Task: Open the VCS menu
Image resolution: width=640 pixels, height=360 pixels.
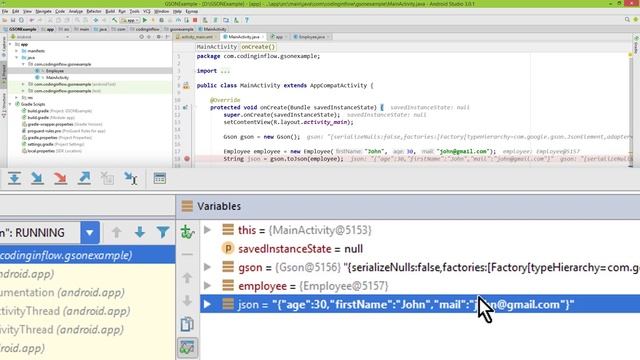Action: (147, 11)
